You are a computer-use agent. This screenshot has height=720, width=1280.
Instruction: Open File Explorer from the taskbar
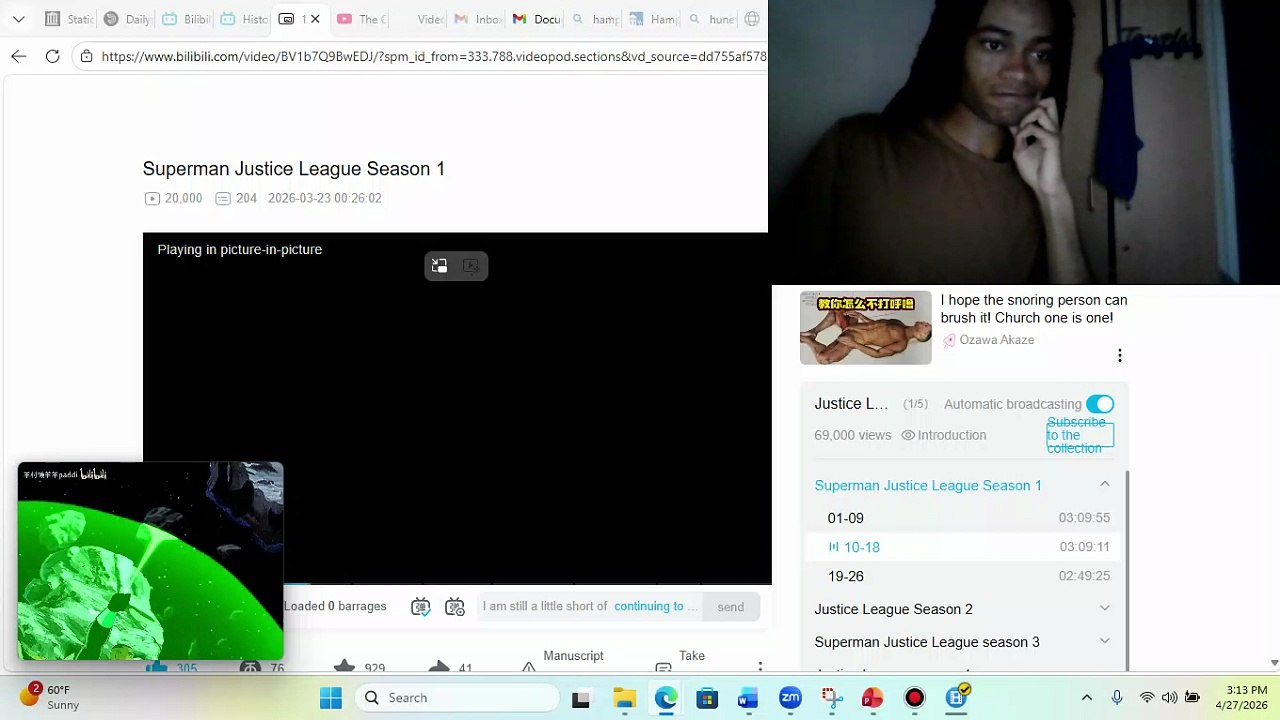(624, 698)
